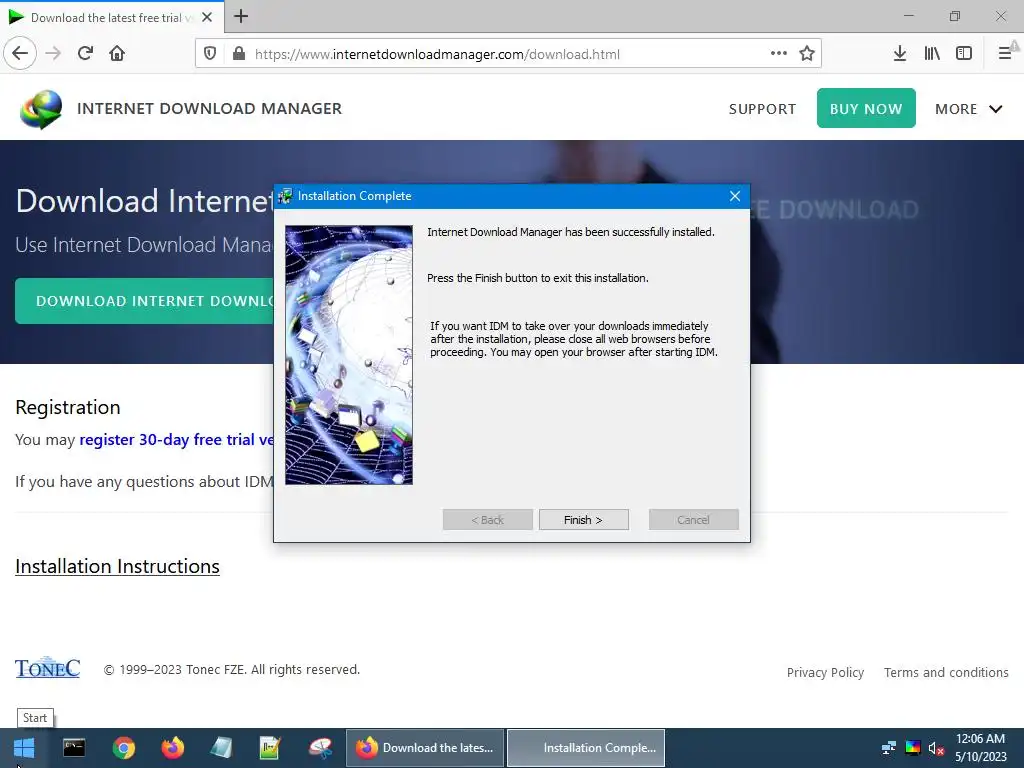Open the notebook app pinned on taskbar

pyautogui.click(x=221, y=748)
